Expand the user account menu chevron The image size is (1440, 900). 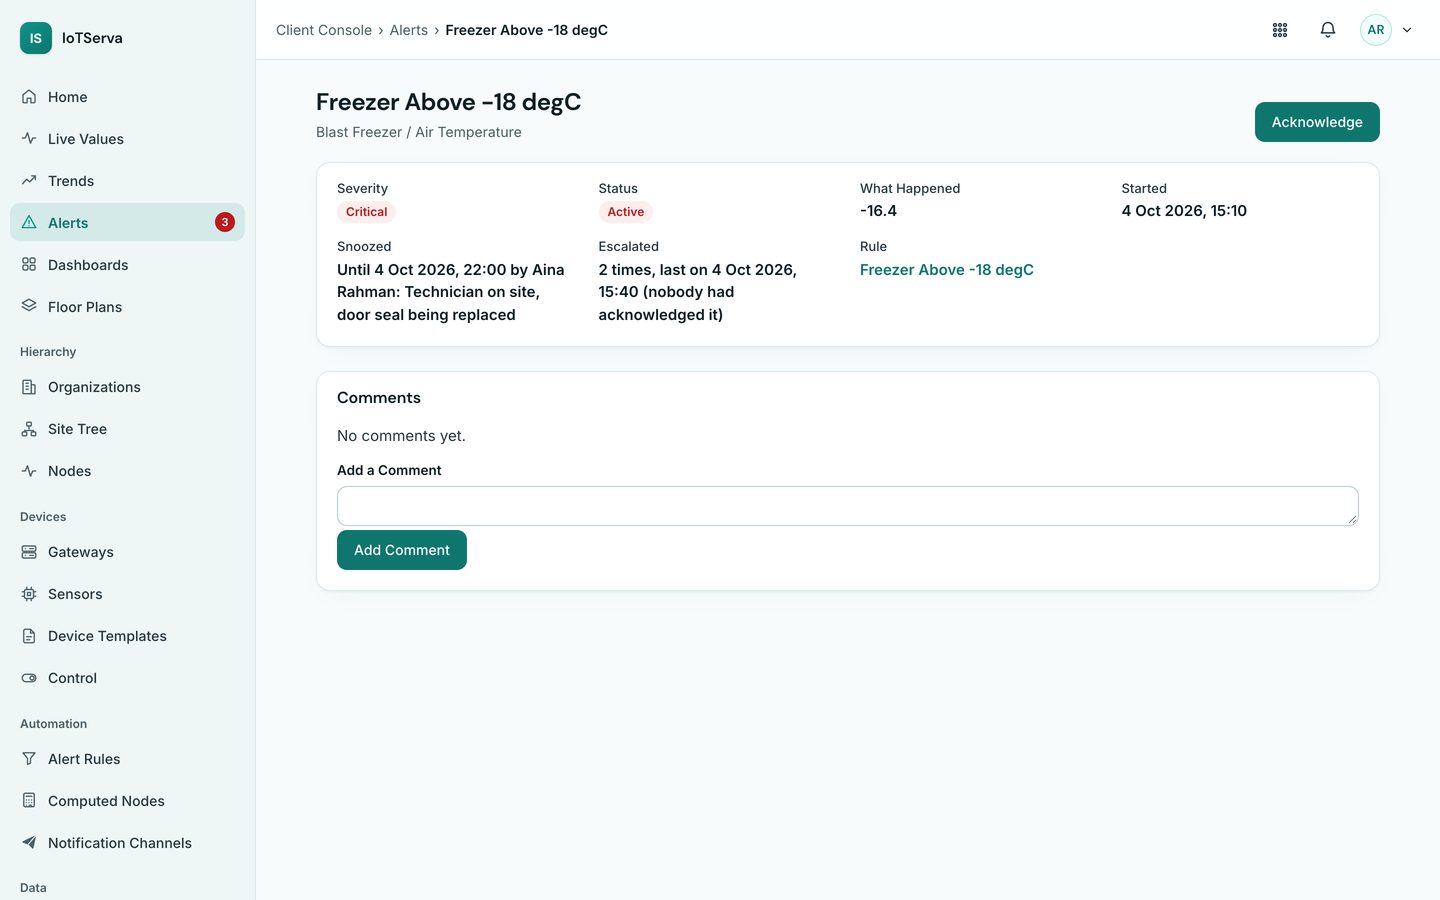tap(1407, 30)
